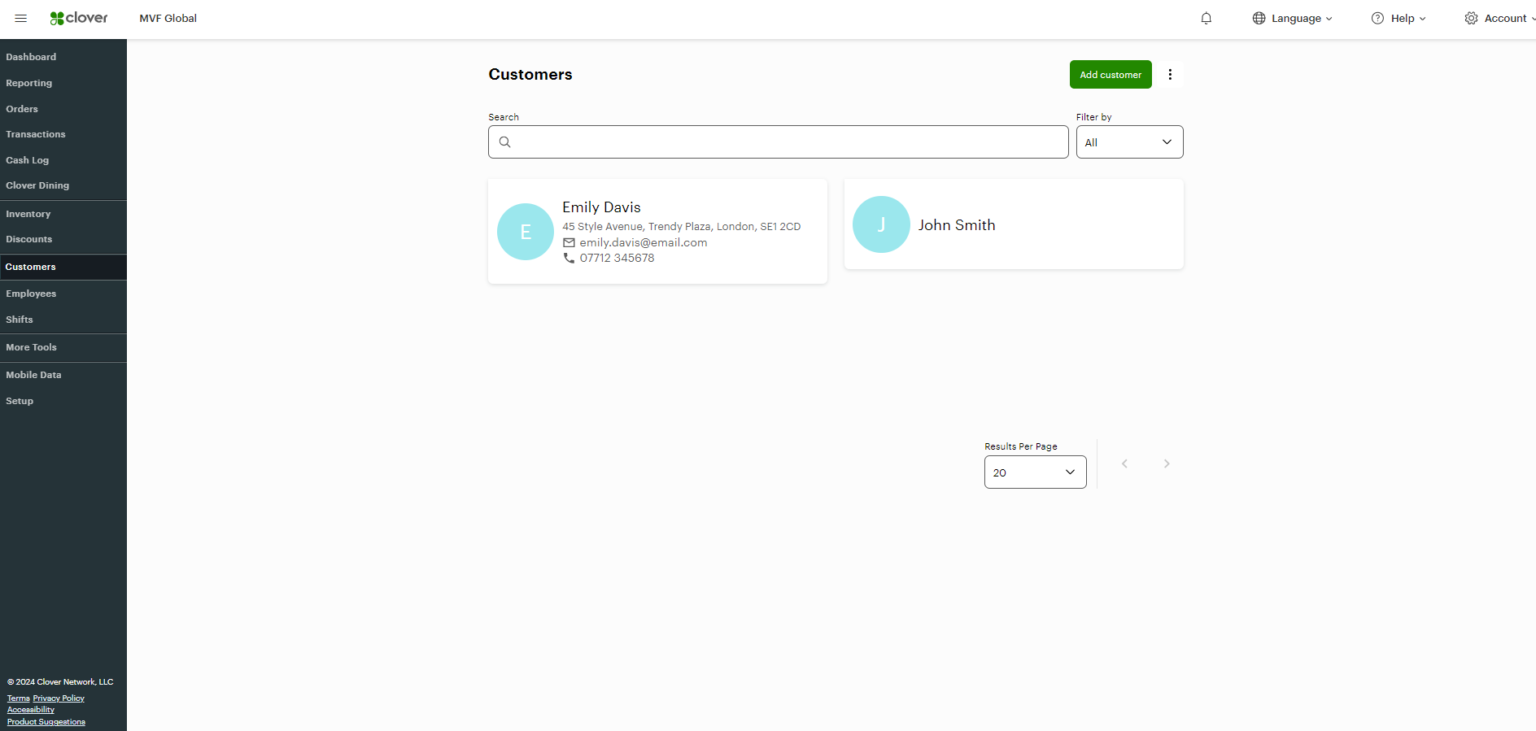Image resolution: width=1536 pixels, height=731 pixels.
Task: Open the notifications bell icon
Action: point(1205,18)
